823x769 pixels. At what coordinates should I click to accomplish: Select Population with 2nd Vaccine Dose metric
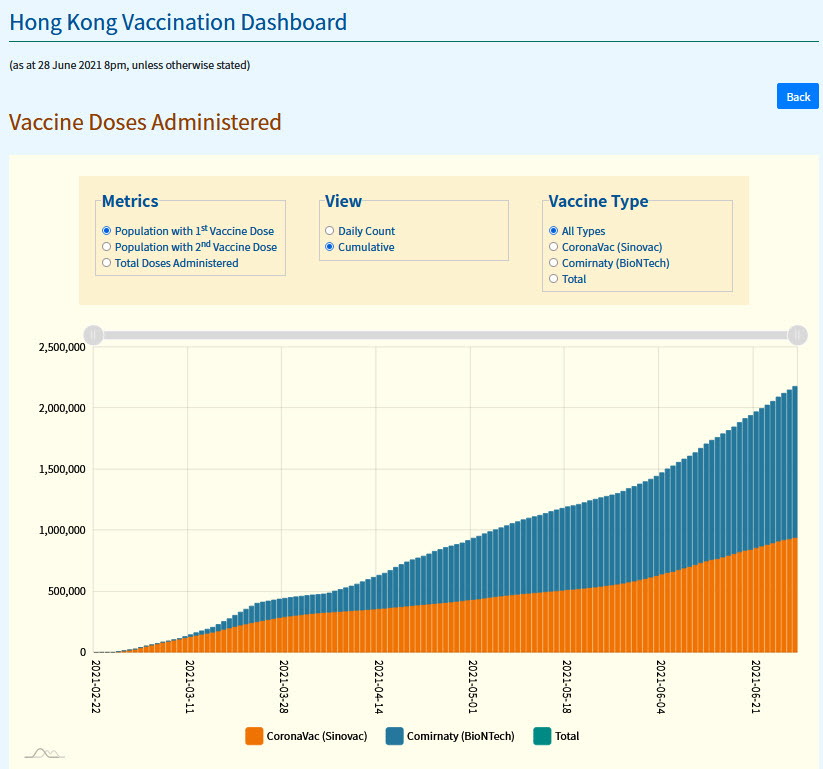107,247
